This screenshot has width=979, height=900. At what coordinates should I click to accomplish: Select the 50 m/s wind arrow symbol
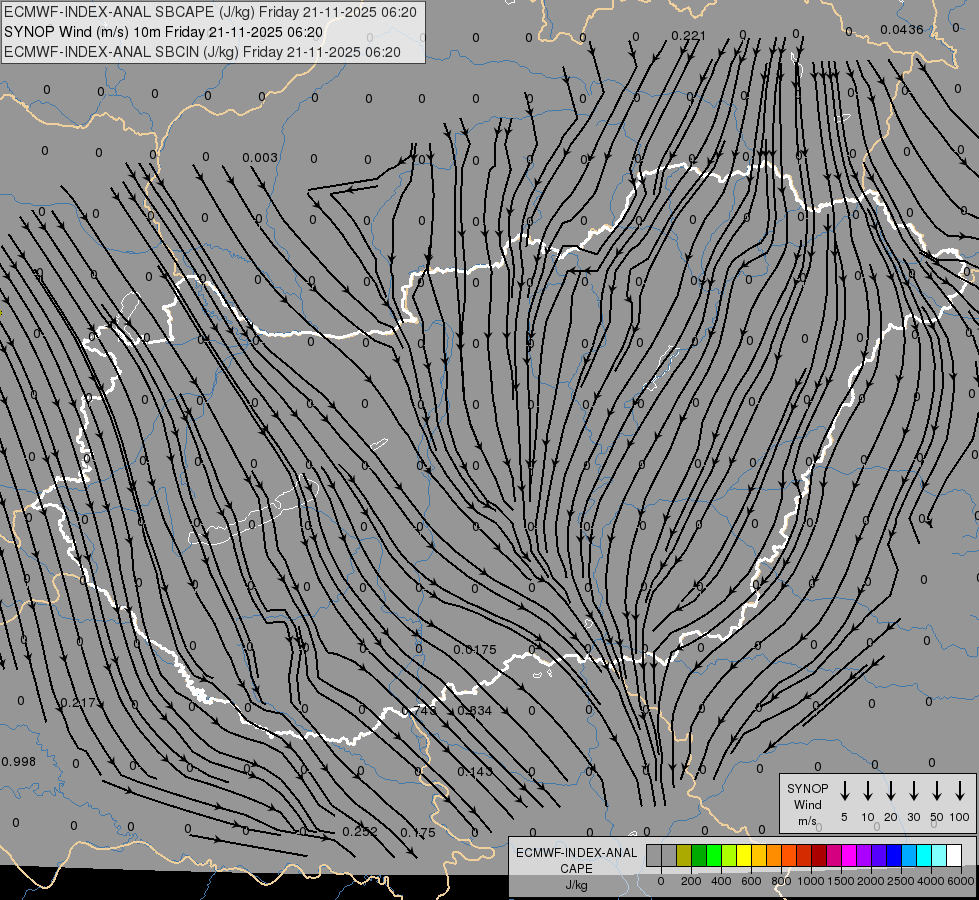tap(937, 791)
